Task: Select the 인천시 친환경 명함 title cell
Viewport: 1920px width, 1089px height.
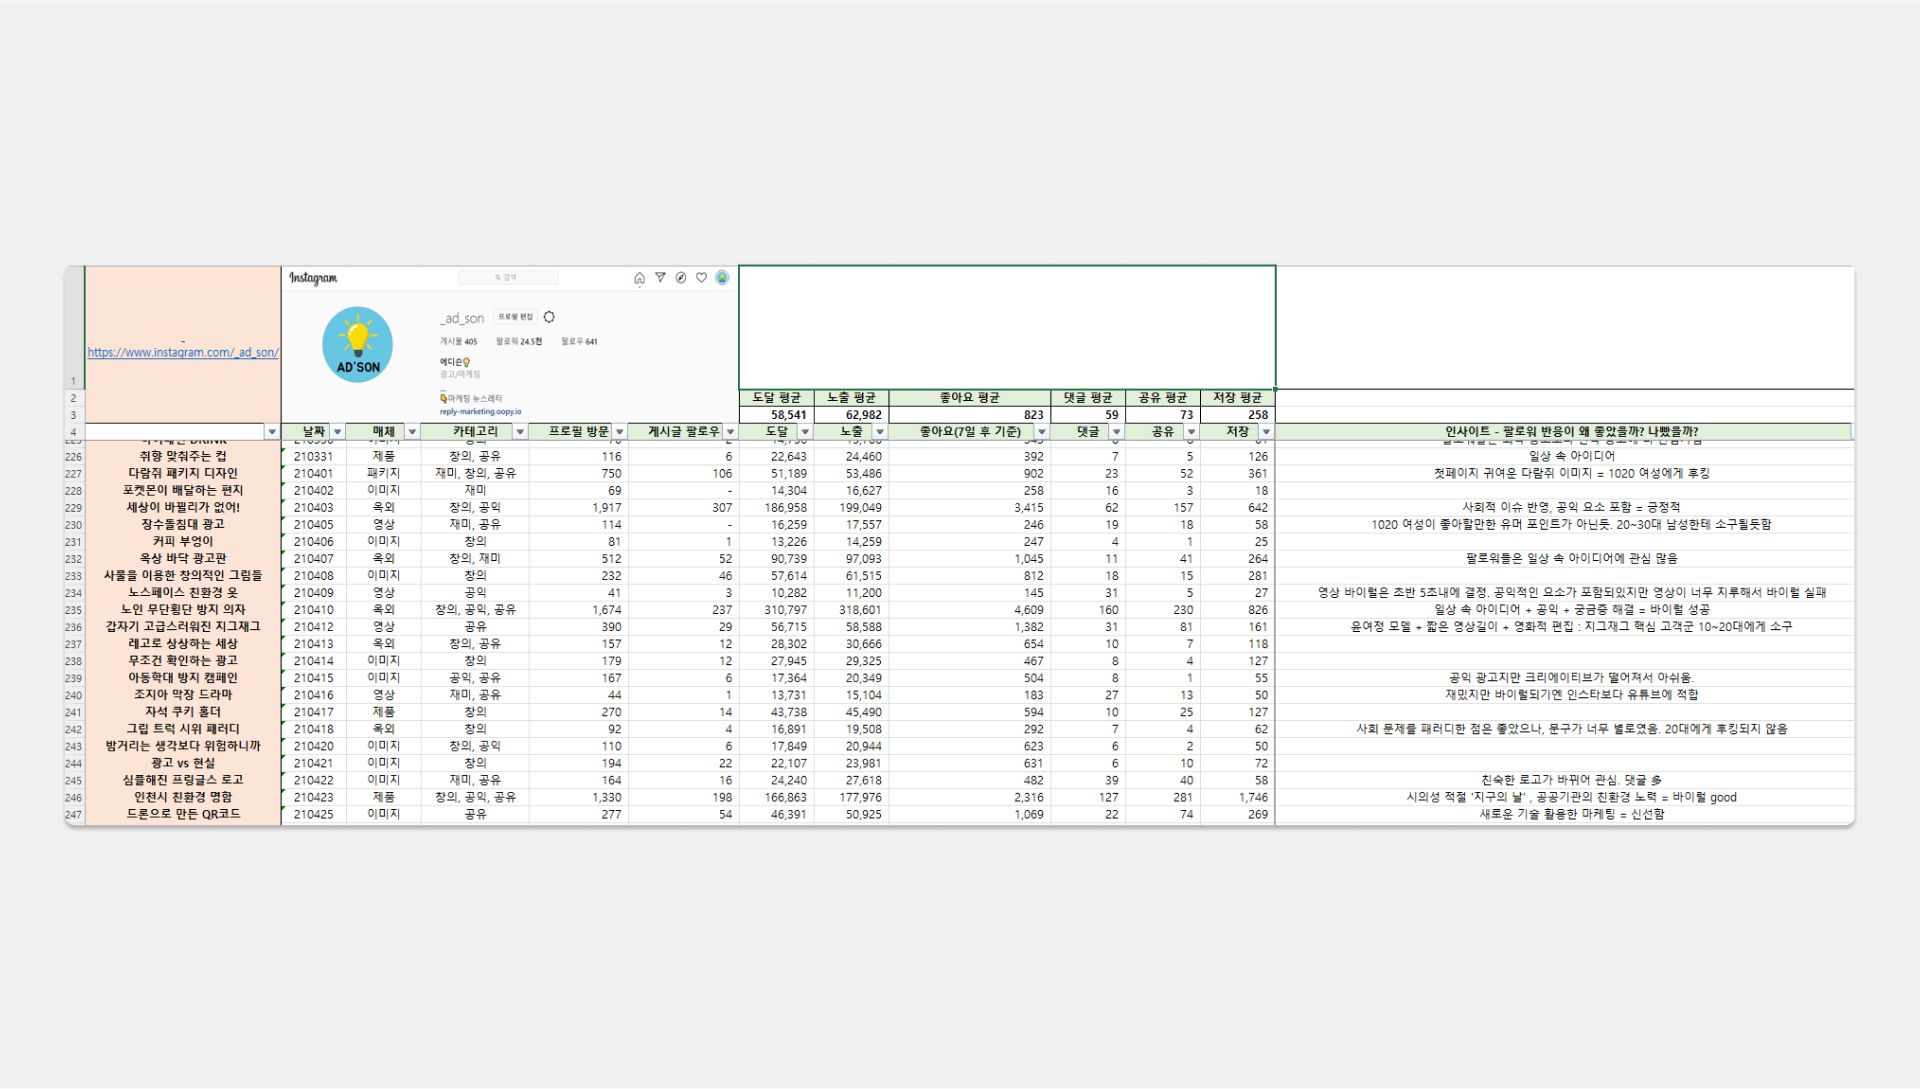Action: pyautogui.click(x=183, y=798)
